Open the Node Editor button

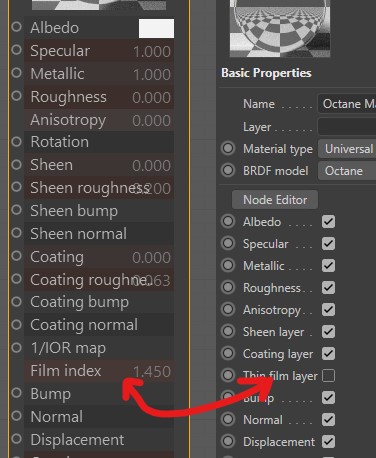(275, 200)
